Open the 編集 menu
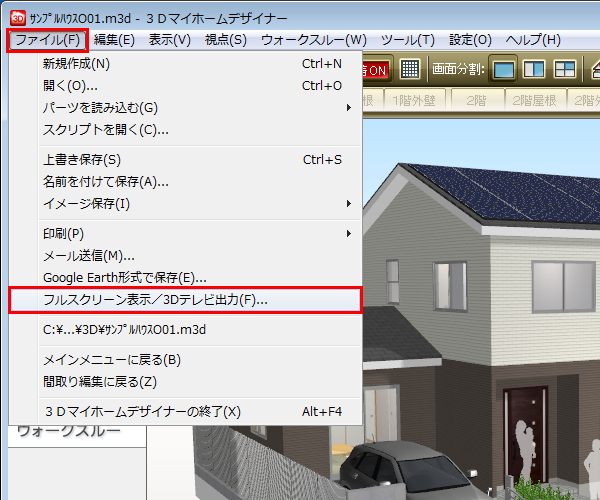600x500 pixels. [x=114, y=40]
